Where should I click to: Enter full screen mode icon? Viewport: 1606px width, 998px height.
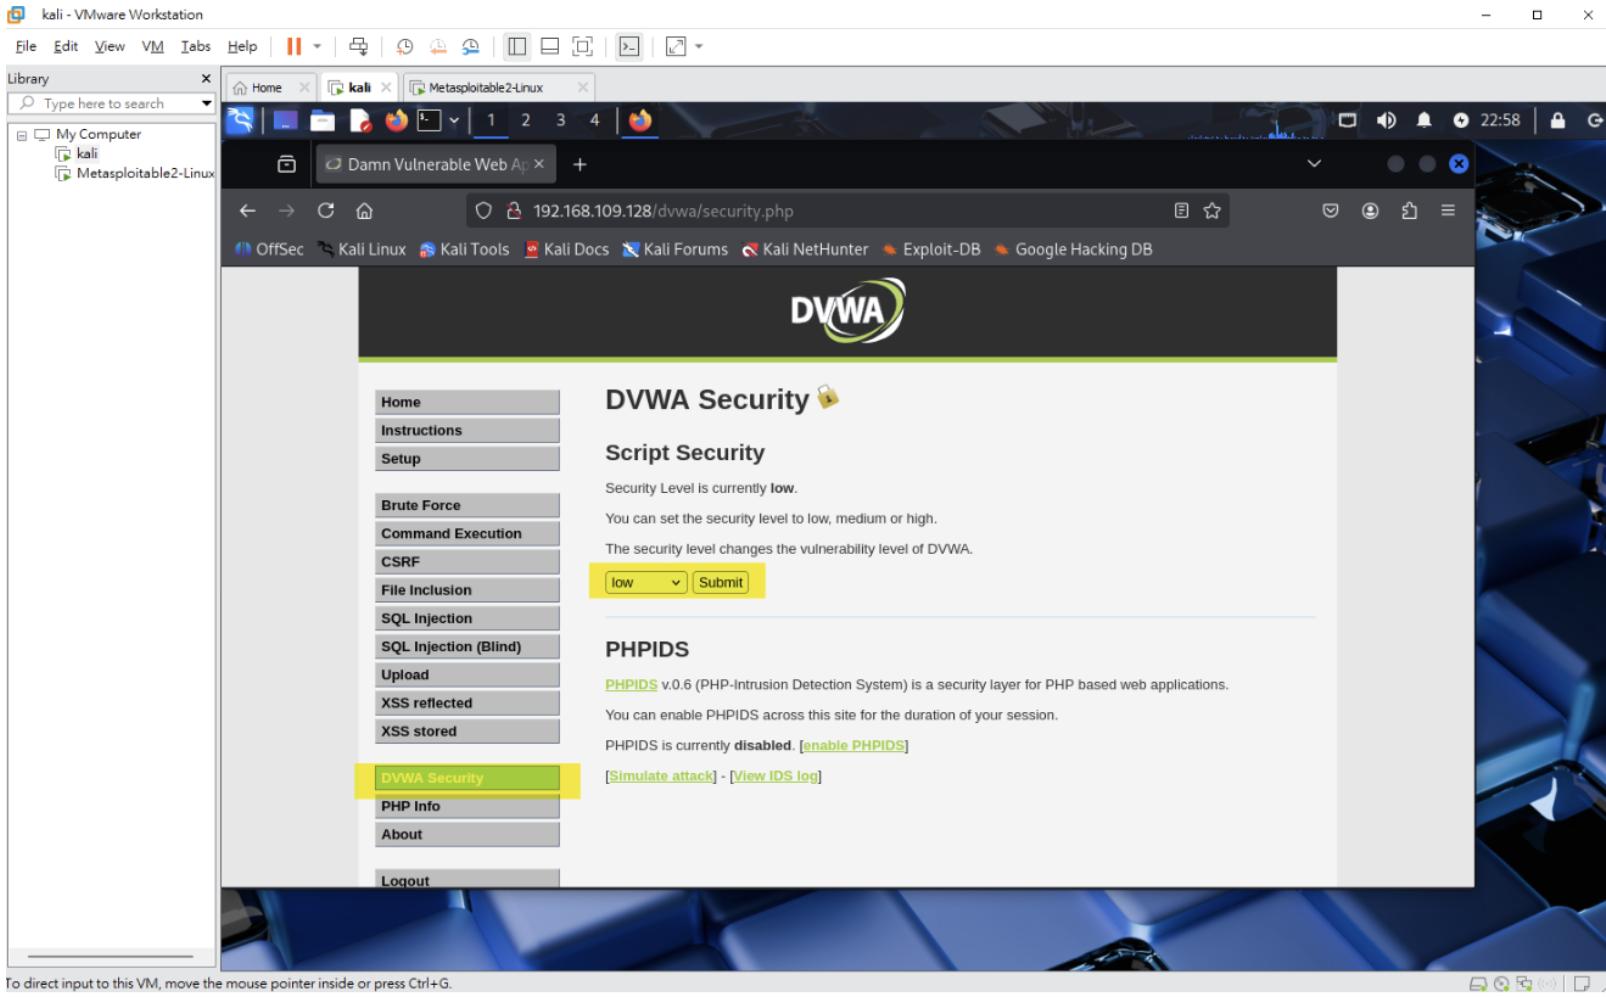point(582,46)
